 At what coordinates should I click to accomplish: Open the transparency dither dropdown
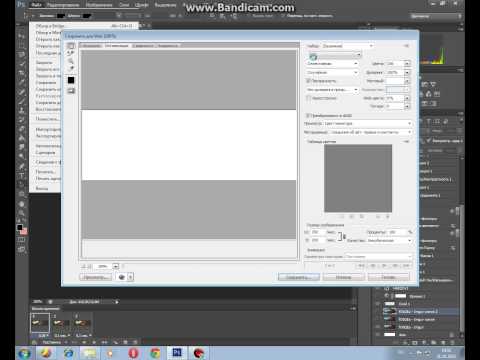[x=332, y=90]
